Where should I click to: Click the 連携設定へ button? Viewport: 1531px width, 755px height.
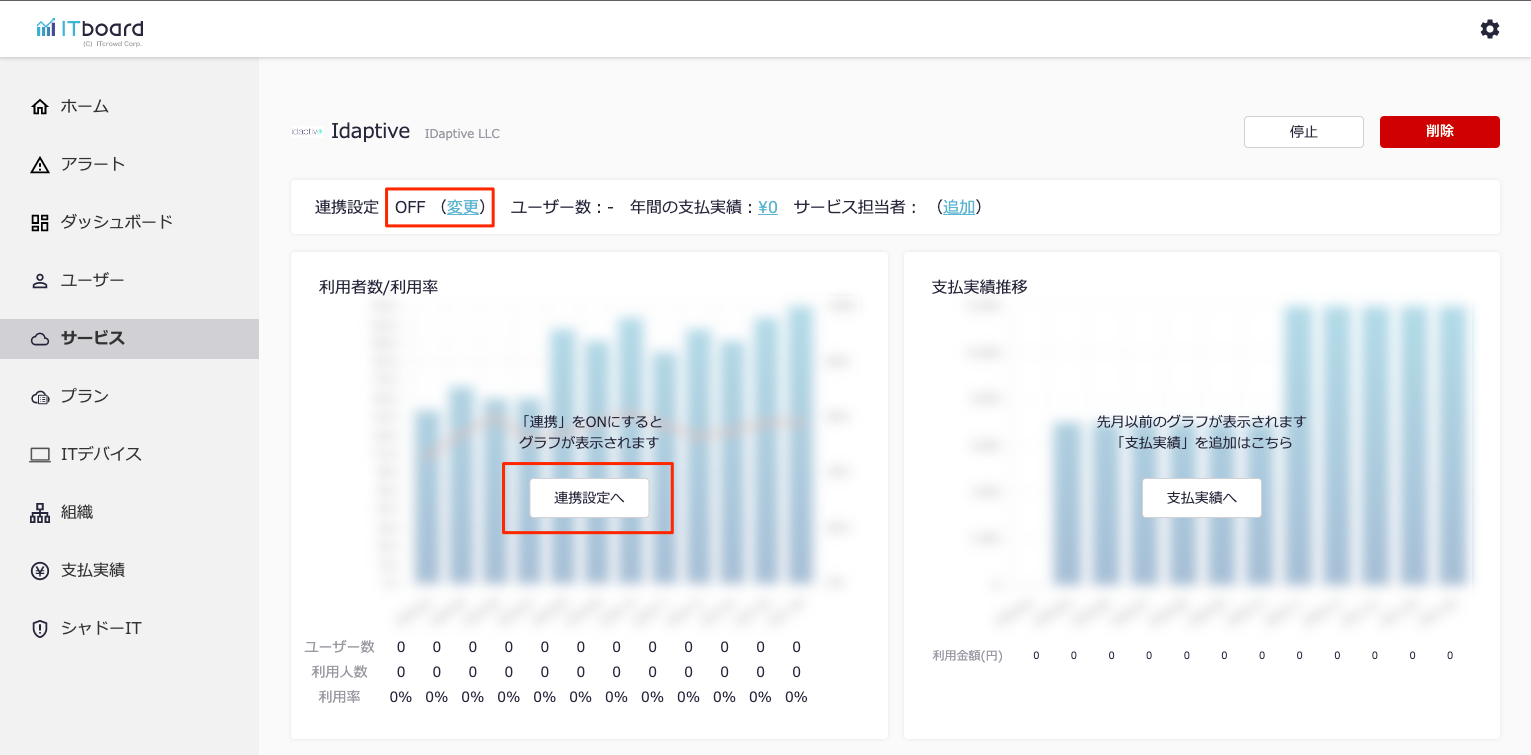coord(589,497)
